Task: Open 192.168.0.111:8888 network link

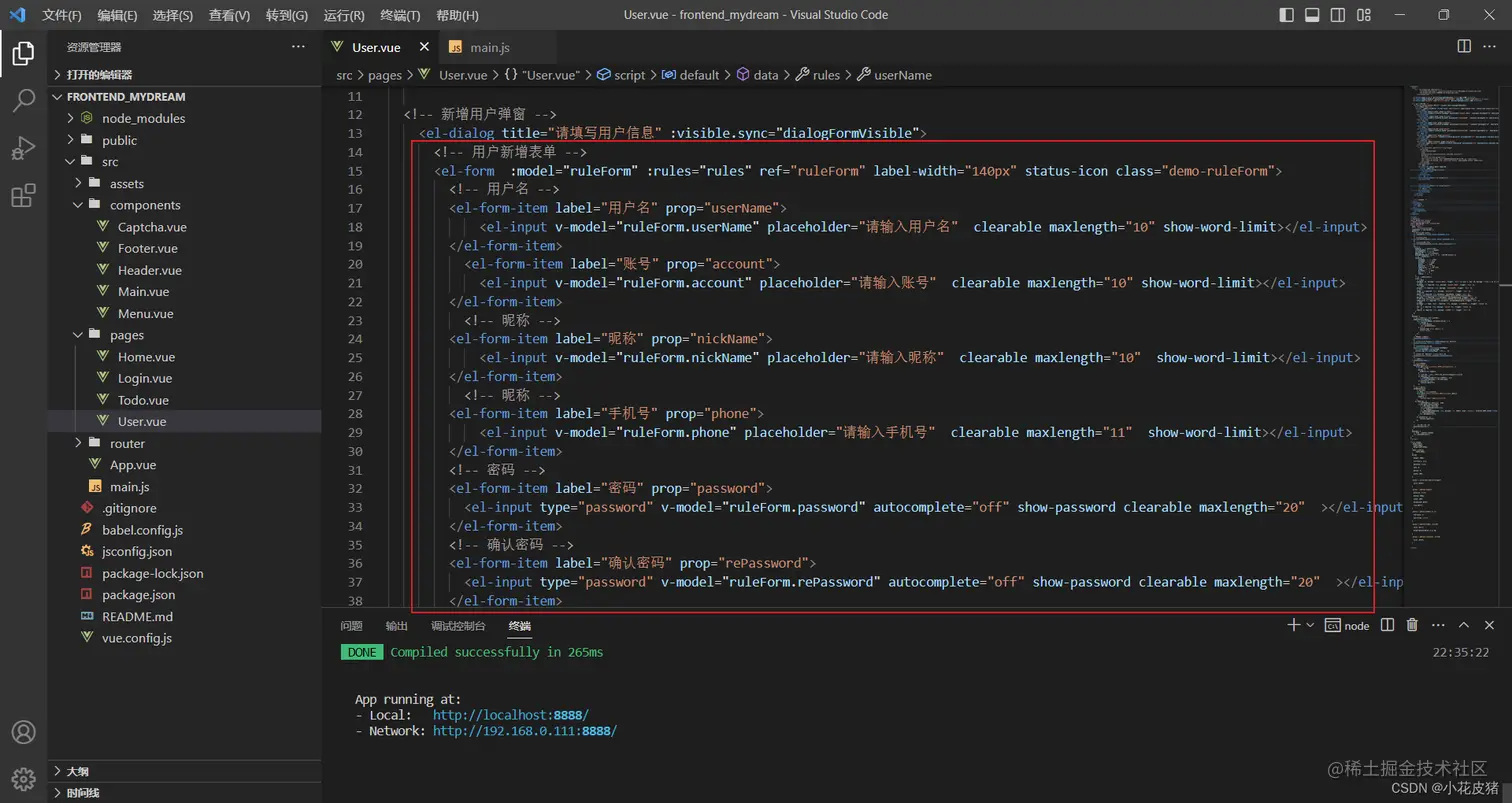Action: (525, 731)
